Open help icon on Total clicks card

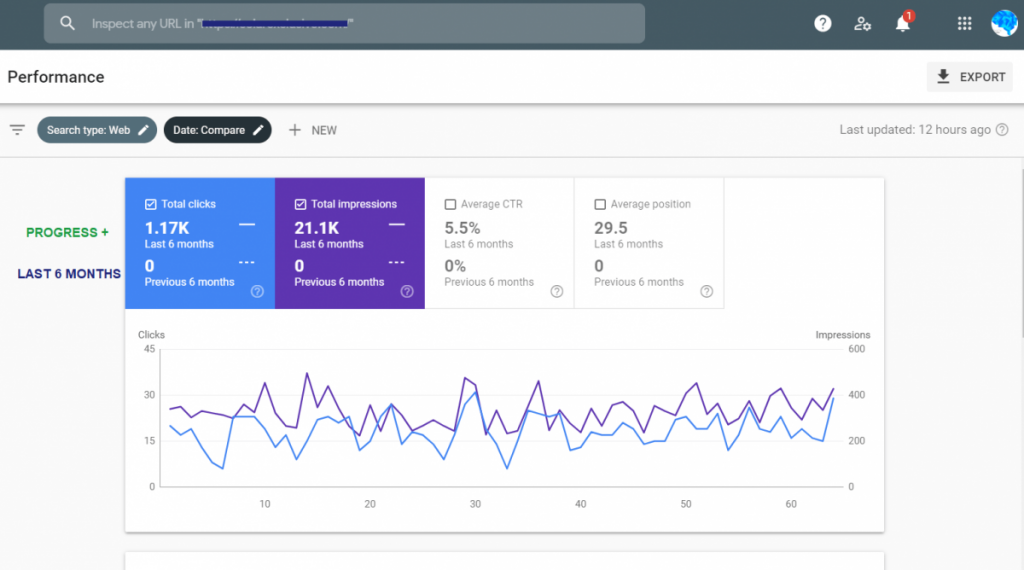257,291
